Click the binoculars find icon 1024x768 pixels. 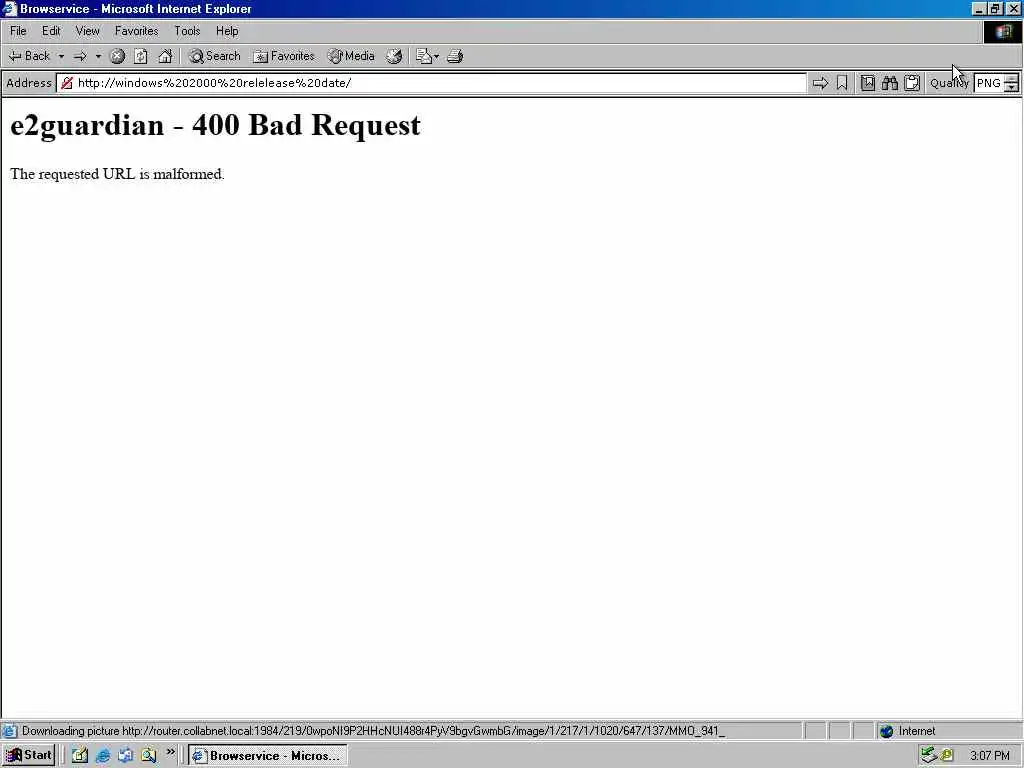point(889,83)
